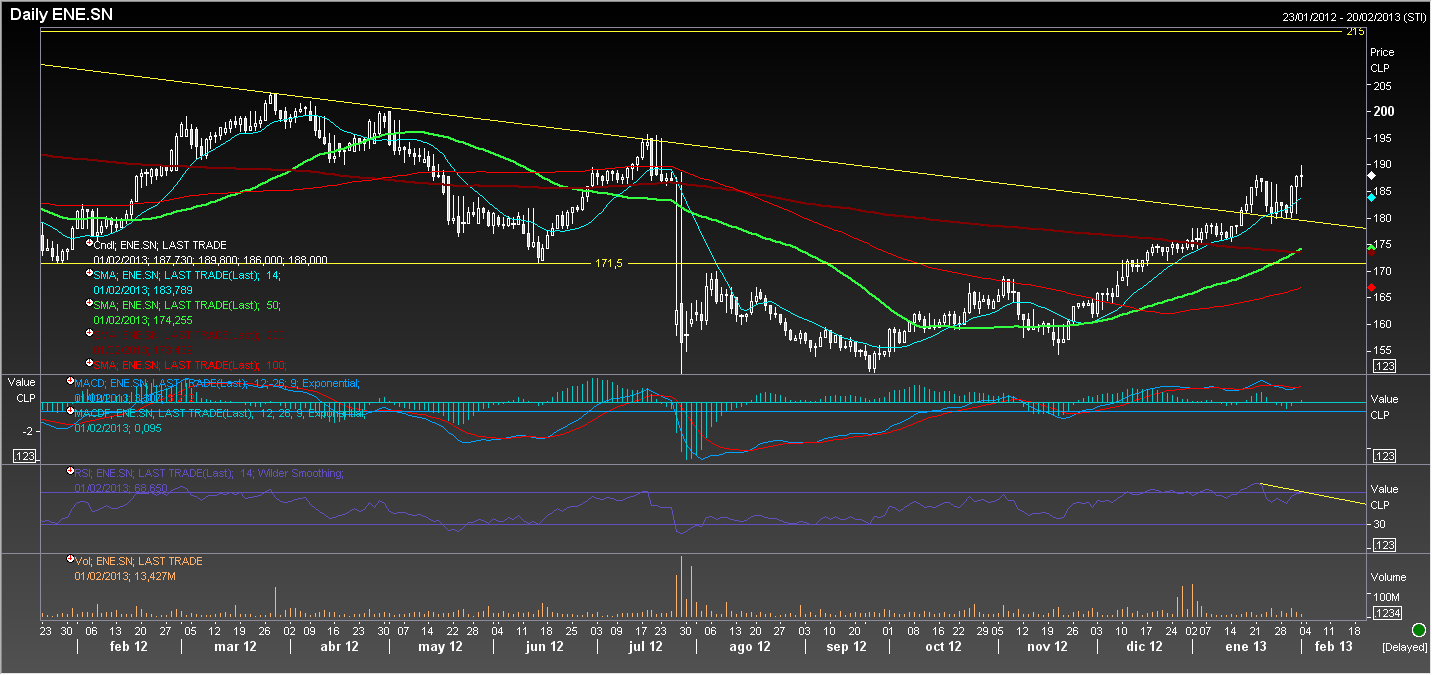Toggle the .123 box on left MACD axis
The image size is (1432, 675).
[24, 456]
